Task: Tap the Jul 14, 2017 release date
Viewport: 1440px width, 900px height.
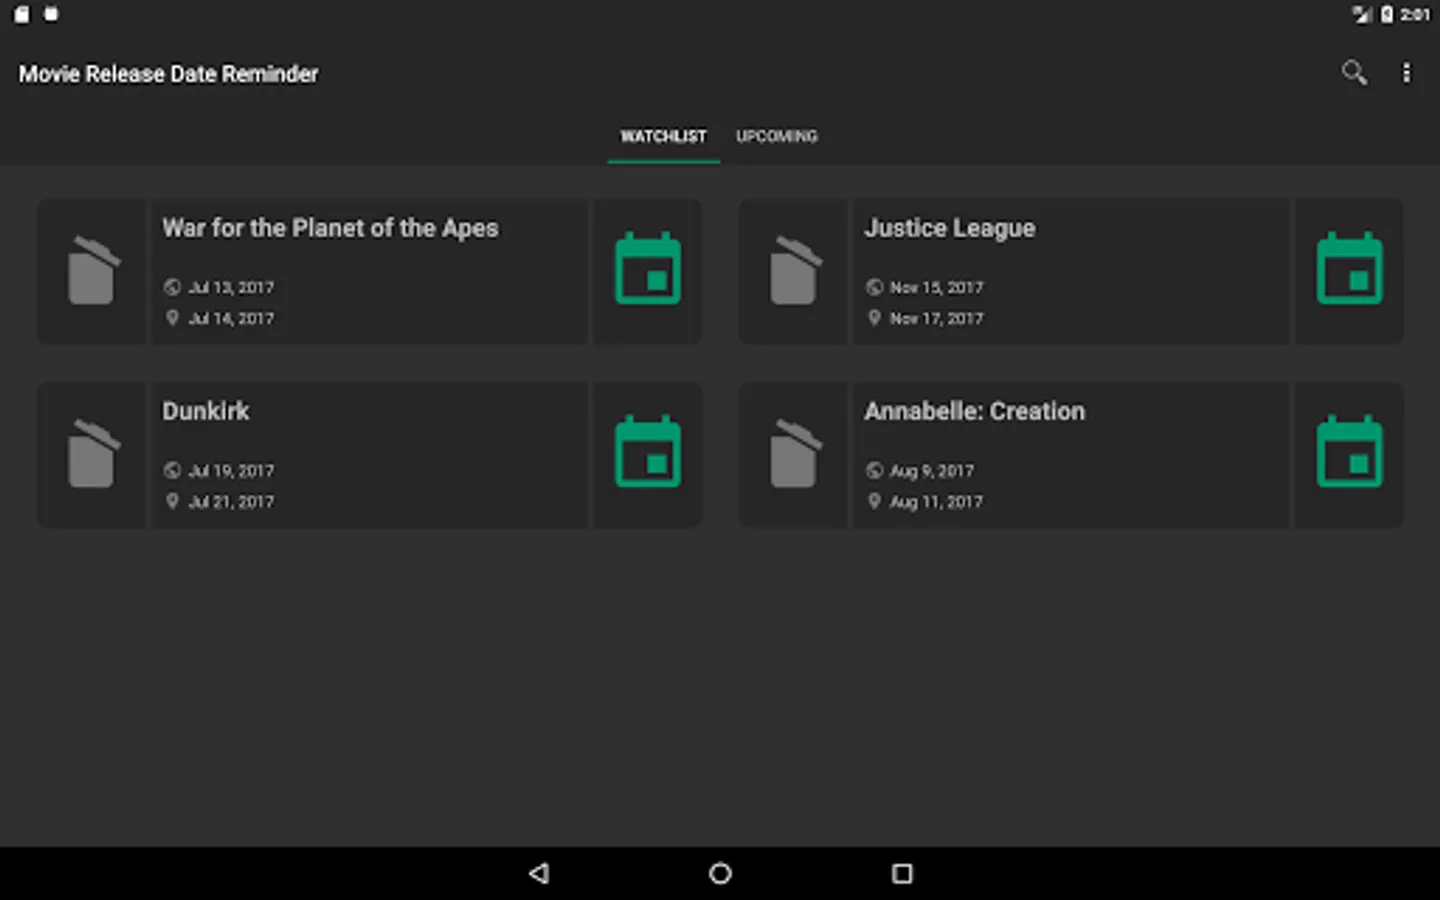Action: tap(231, 318)
